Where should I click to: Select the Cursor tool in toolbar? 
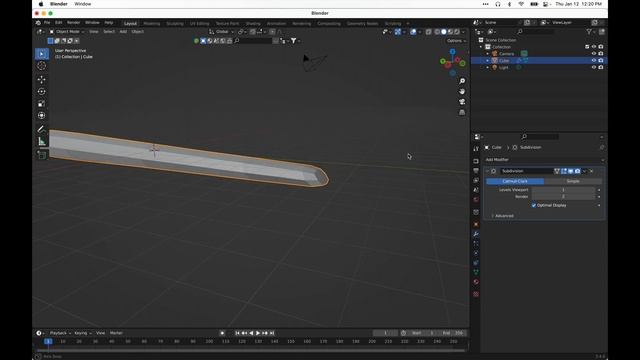click(x=42, y=66)
